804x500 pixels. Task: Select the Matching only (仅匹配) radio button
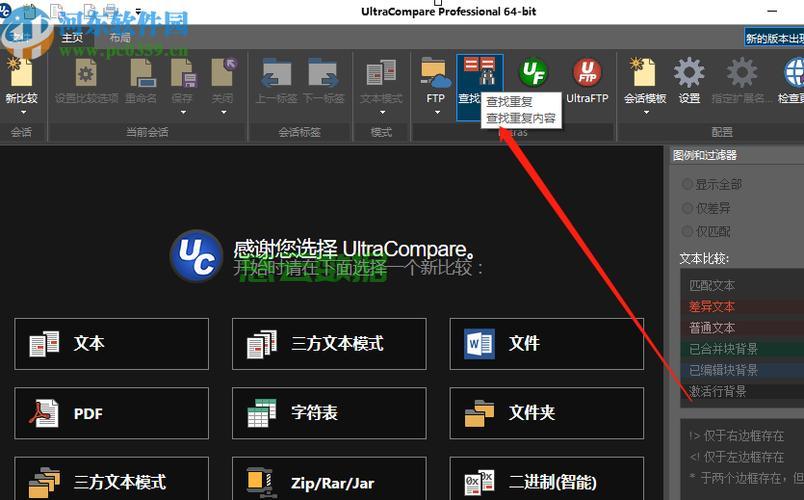(687, 231)
